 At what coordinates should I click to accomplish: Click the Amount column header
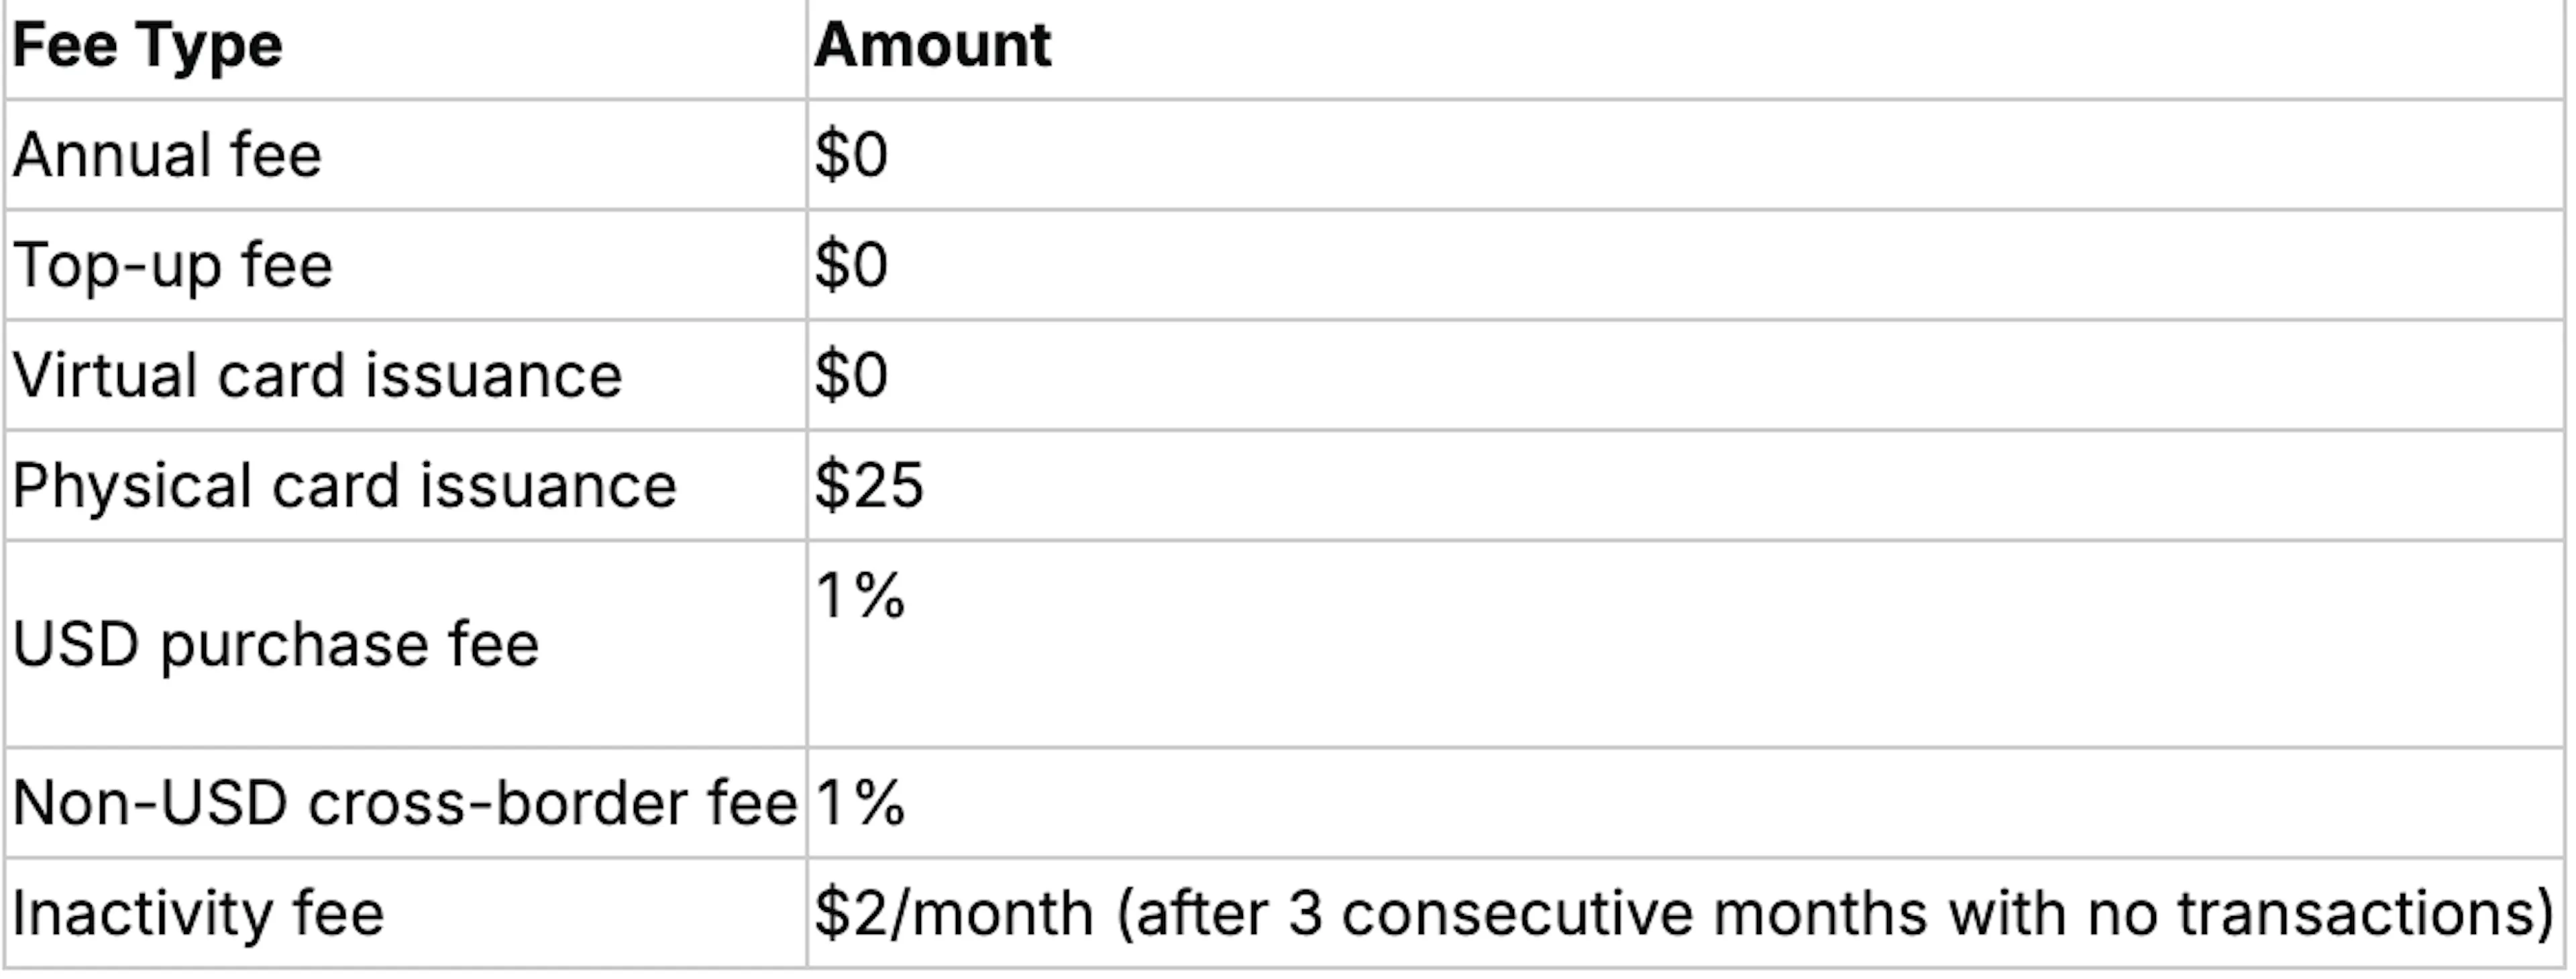click(932, 46)
